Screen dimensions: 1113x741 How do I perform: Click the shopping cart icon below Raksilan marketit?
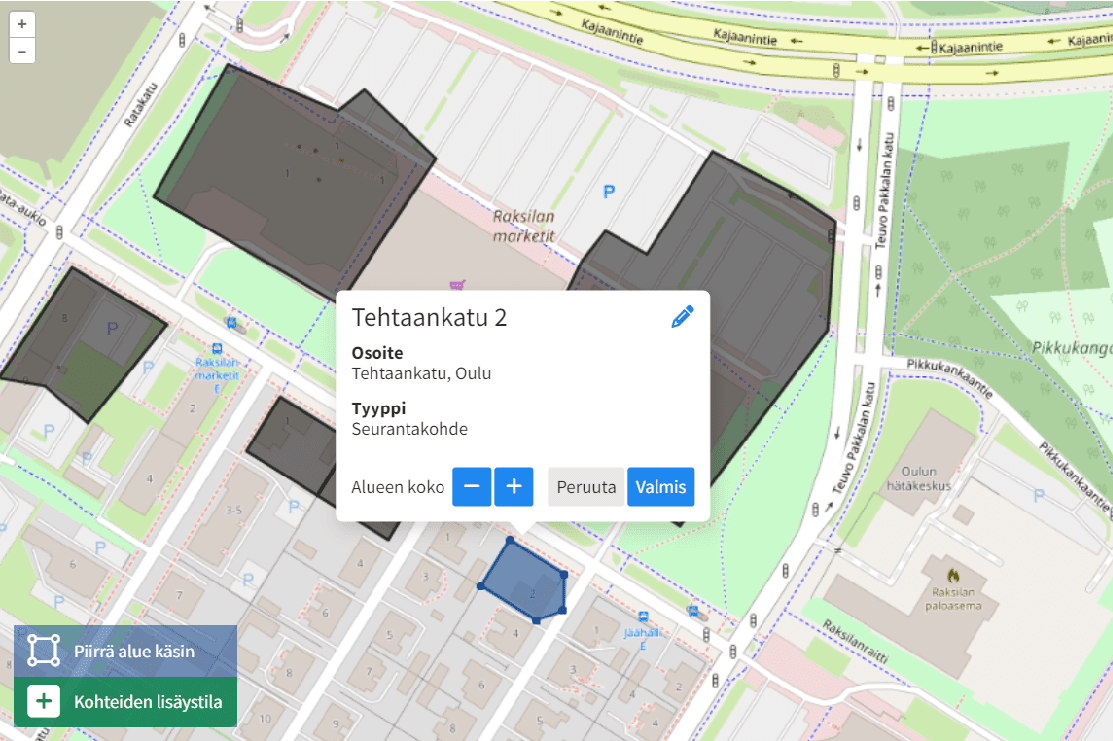(457, 285)
